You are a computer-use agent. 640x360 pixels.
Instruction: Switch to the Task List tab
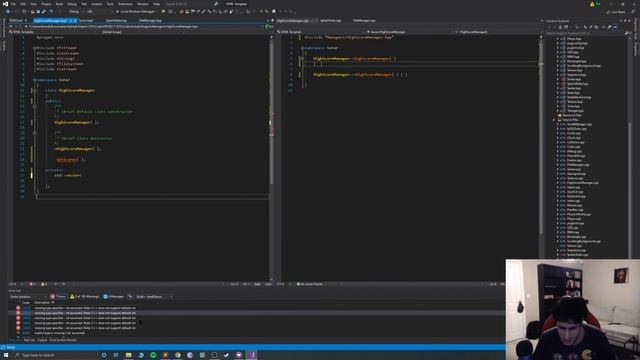click(x=29, y=340)
